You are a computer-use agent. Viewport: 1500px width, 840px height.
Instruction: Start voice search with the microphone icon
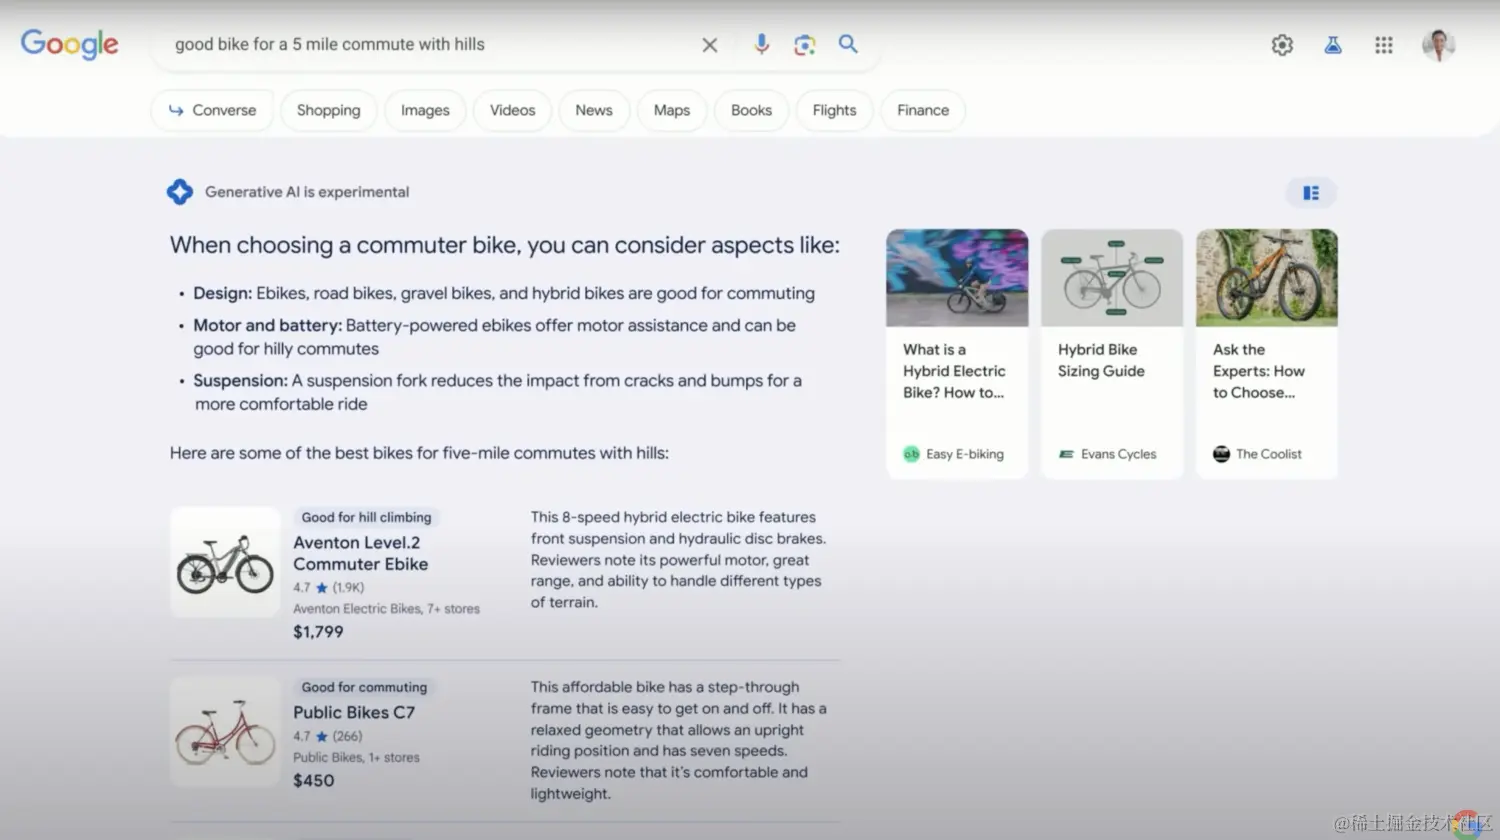762,44
